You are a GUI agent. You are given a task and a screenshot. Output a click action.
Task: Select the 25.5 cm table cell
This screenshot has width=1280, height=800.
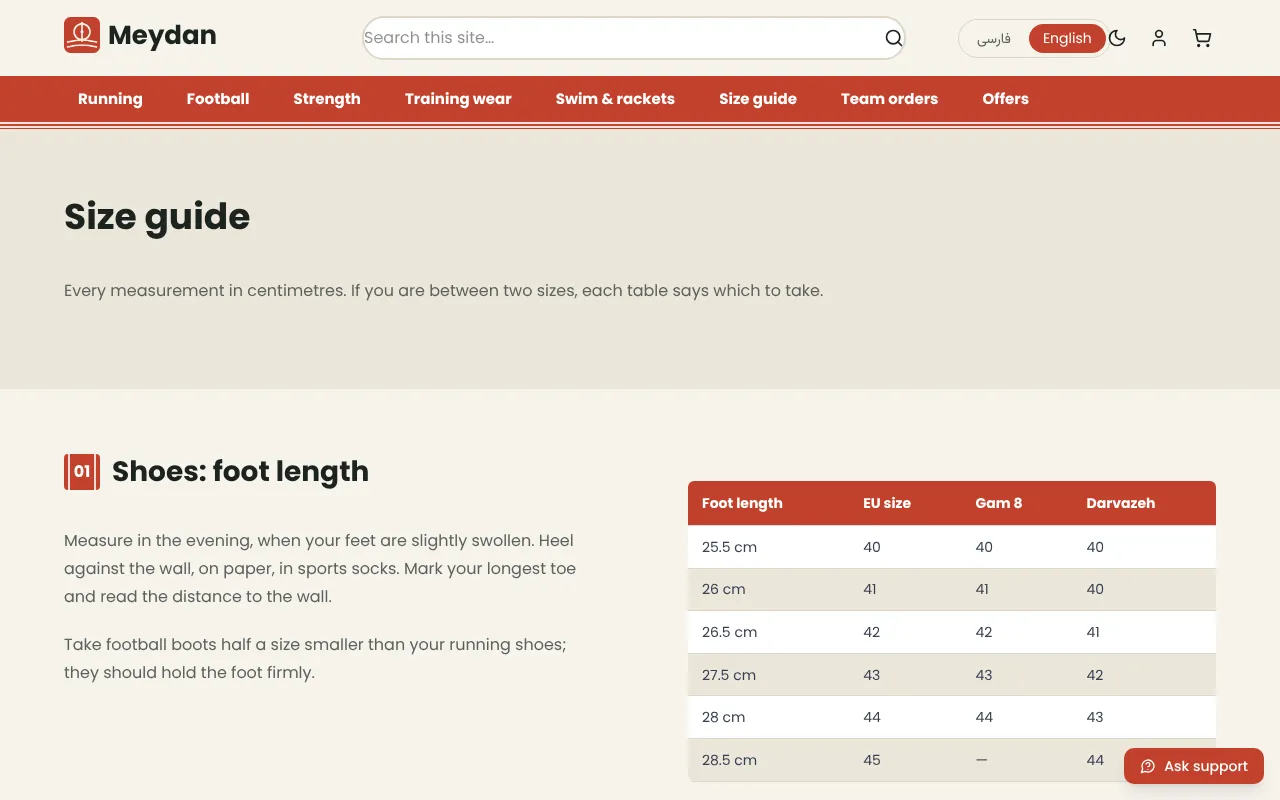(768, 547)
